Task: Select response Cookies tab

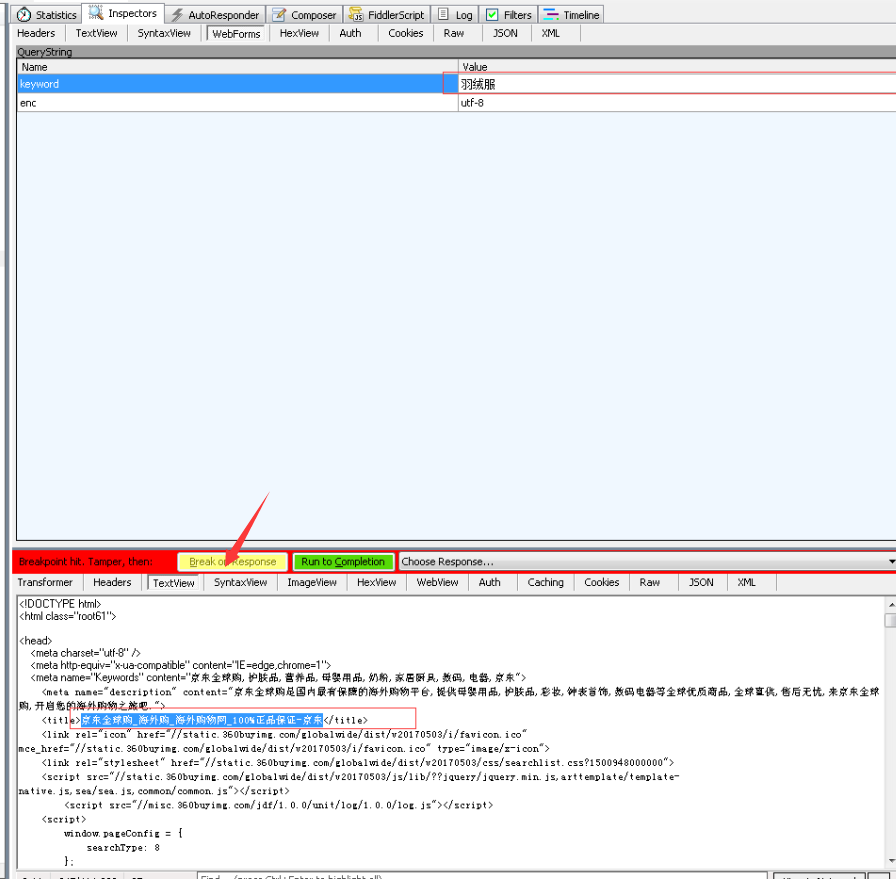Action: (x=601, y=582)
